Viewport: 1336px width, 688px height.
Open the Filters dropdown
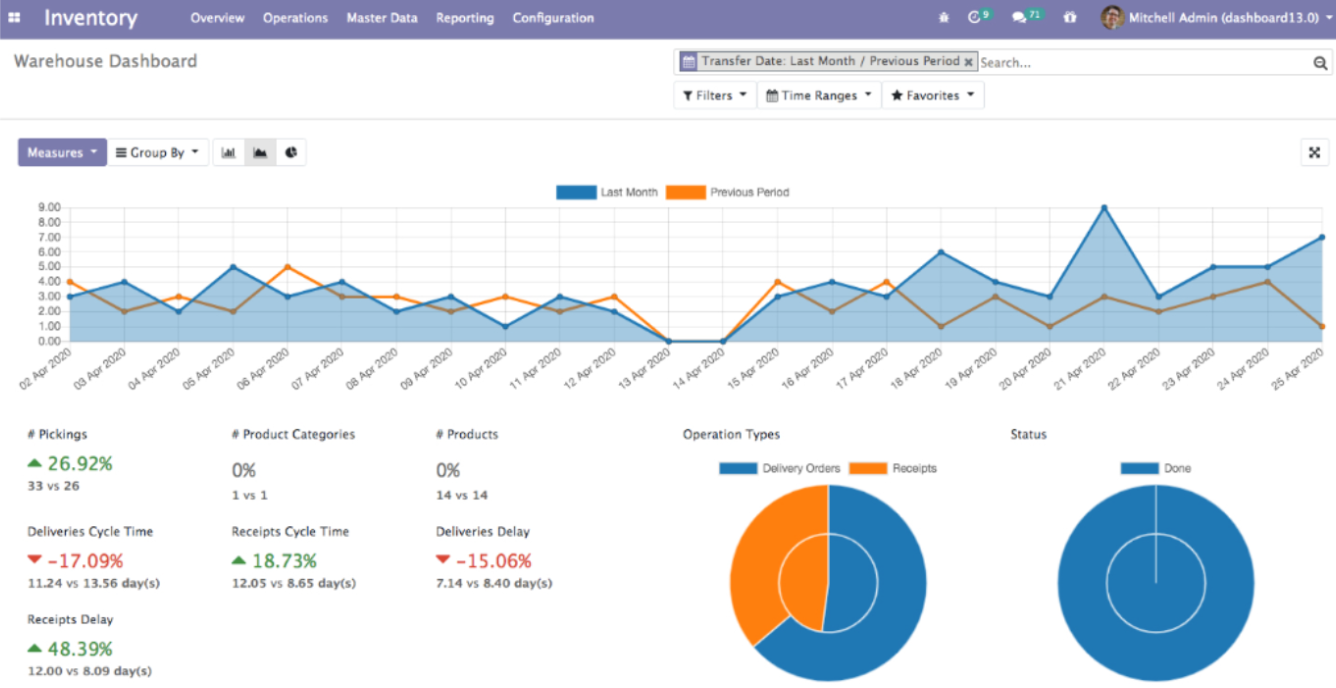[715, 95]
